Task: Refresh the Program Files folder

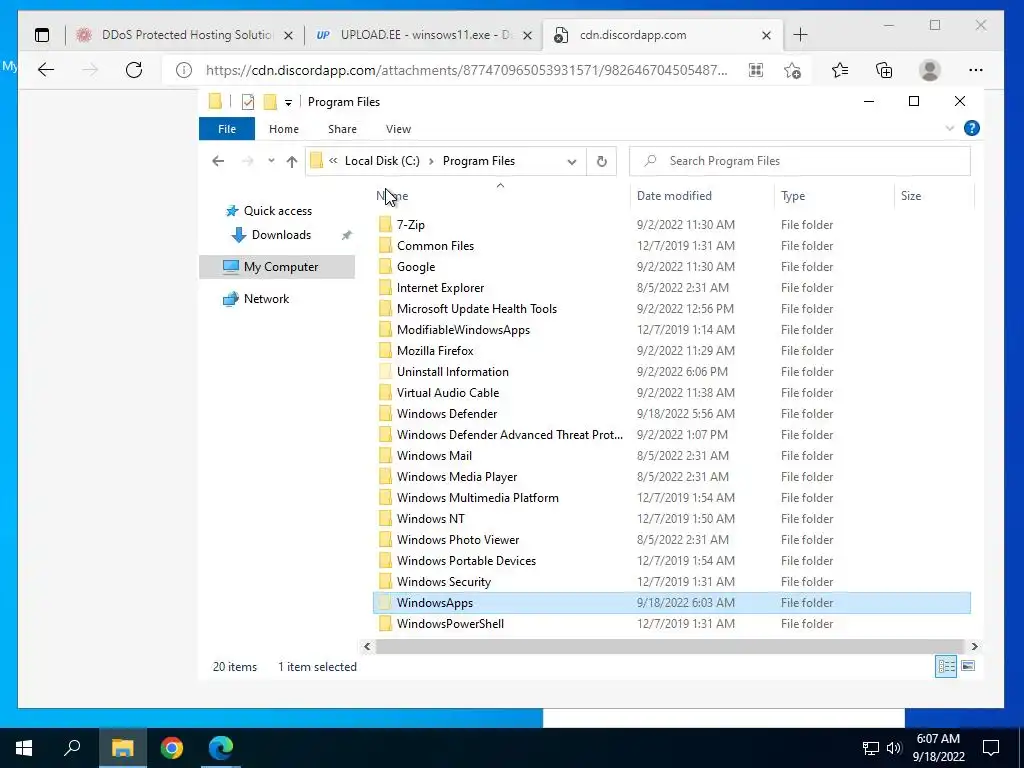Action: coord(601,161)
